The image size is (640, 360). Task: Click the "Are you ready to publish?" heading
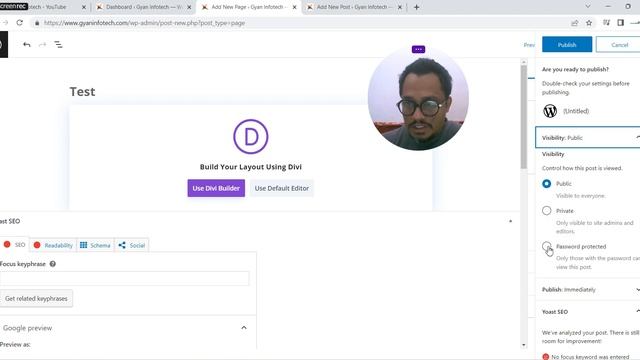[575, 69]
